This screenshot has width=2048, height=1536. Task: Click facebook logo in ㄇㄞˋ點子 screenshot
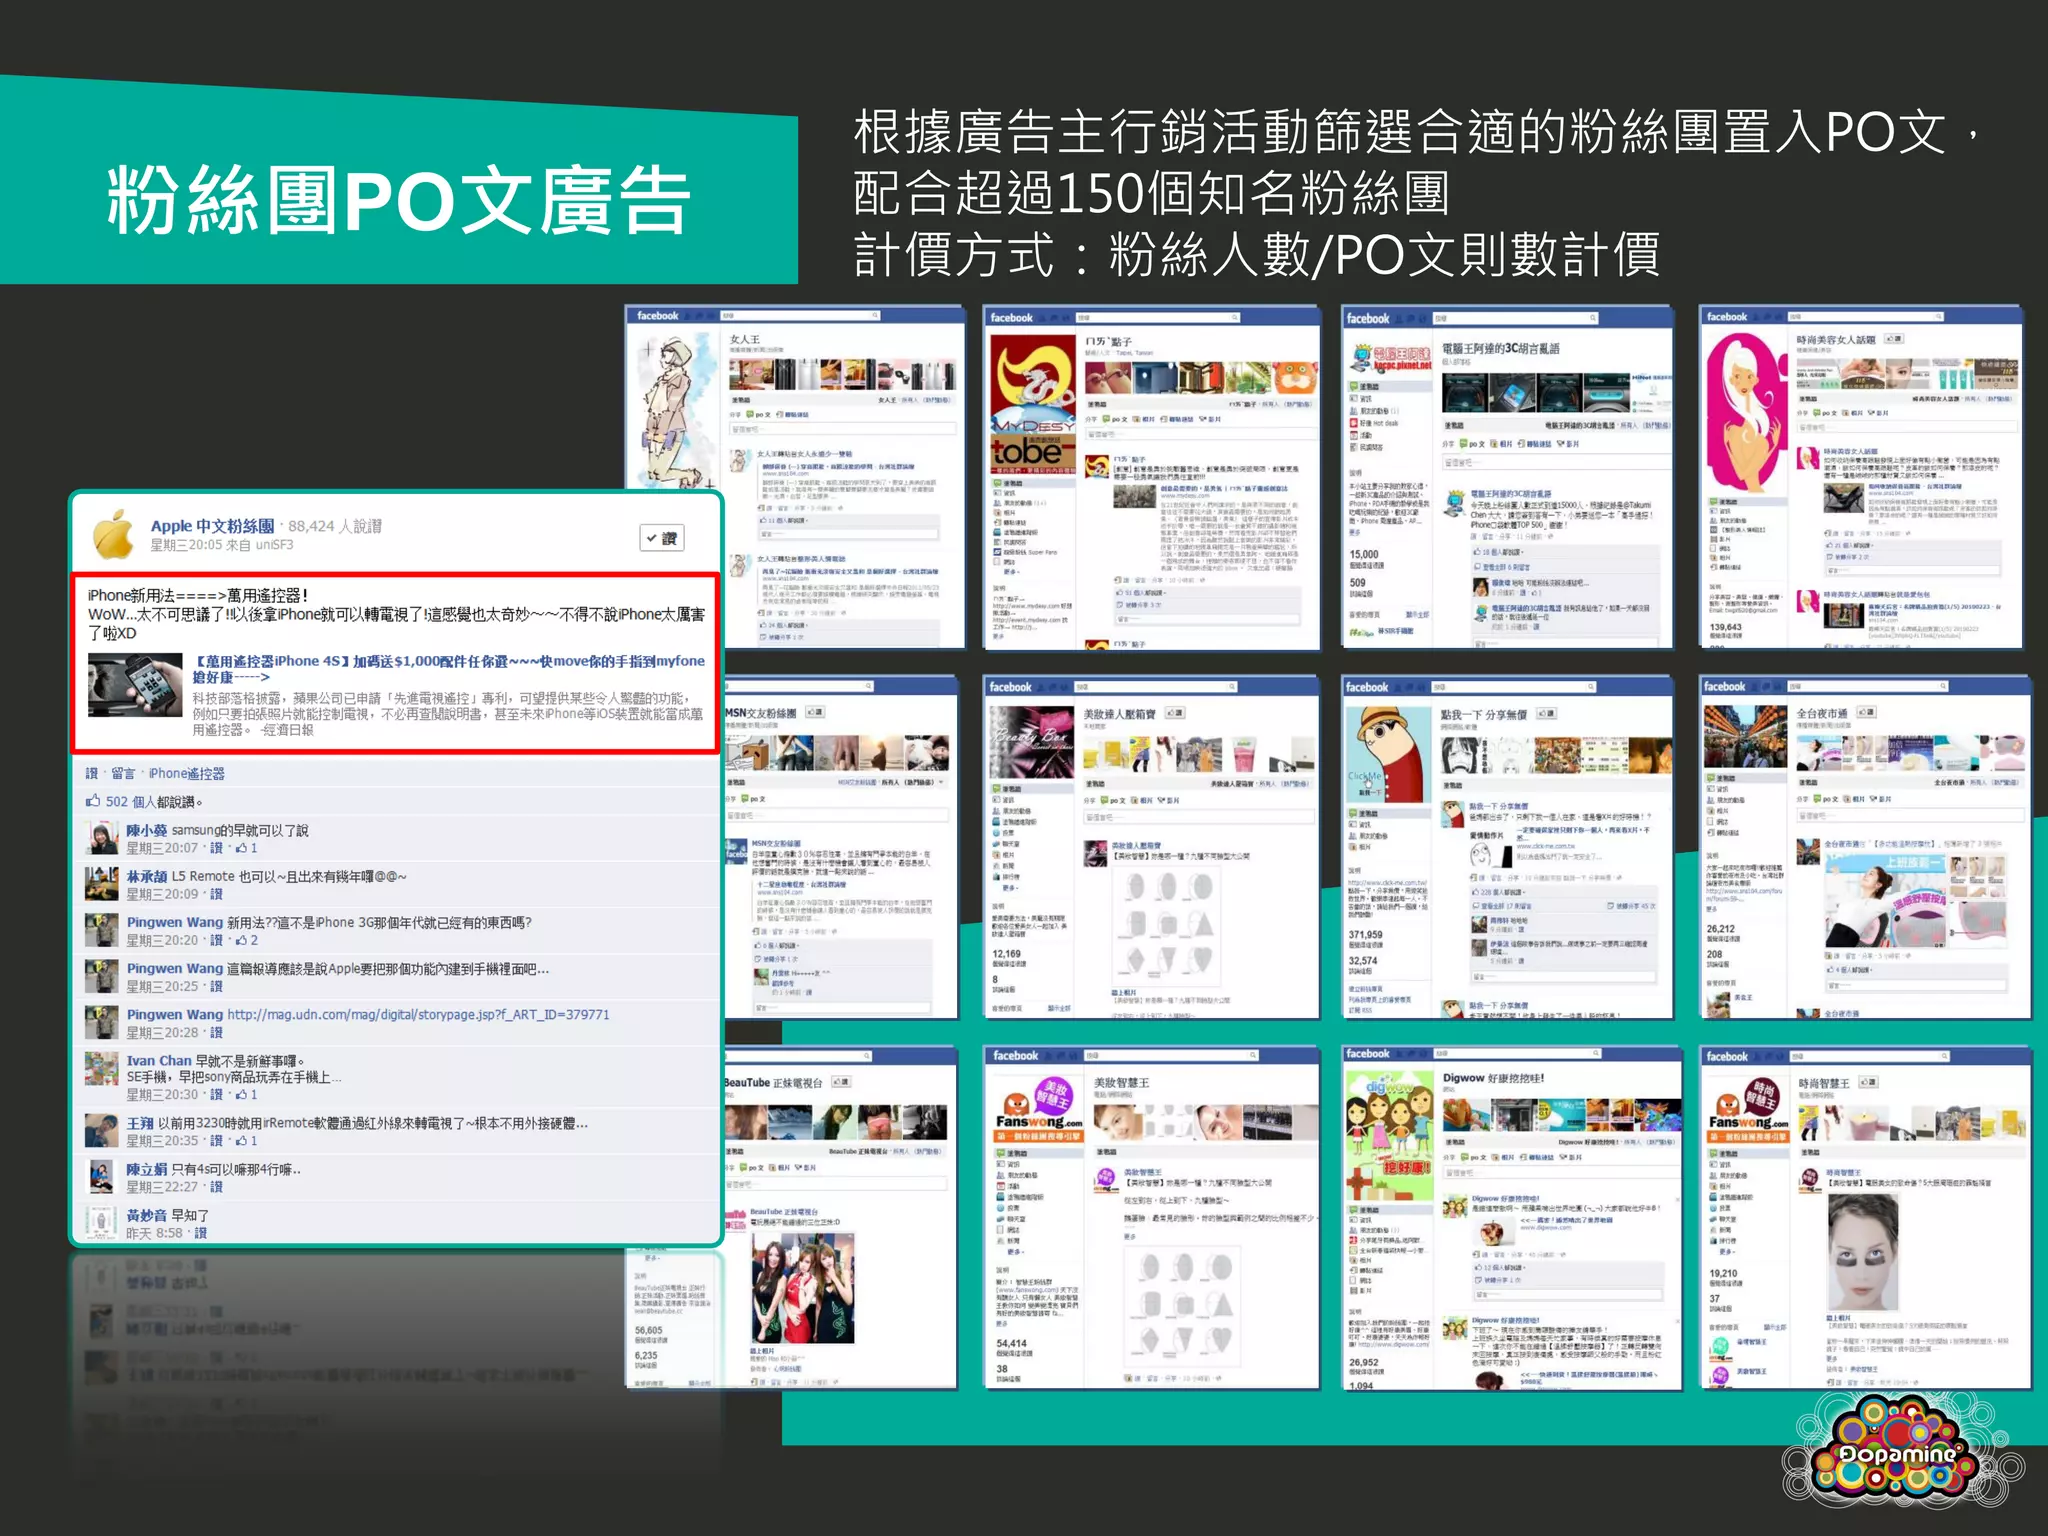click(1011, 317)
